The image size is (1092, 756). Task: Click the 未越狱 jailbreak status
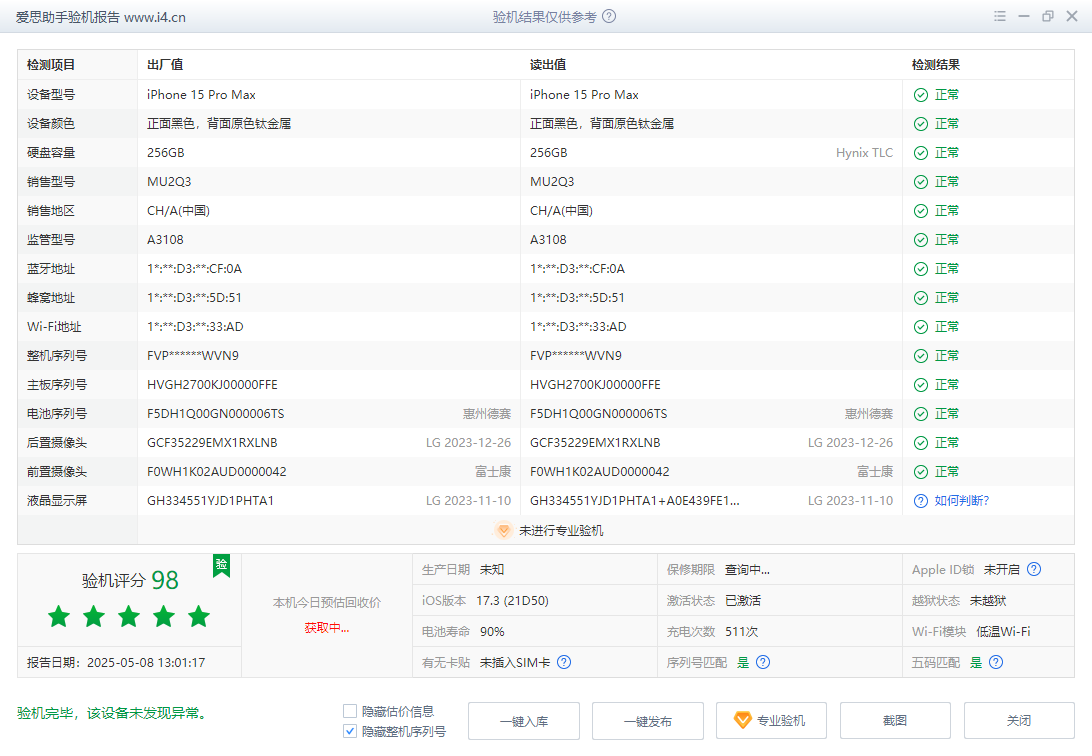988,601
